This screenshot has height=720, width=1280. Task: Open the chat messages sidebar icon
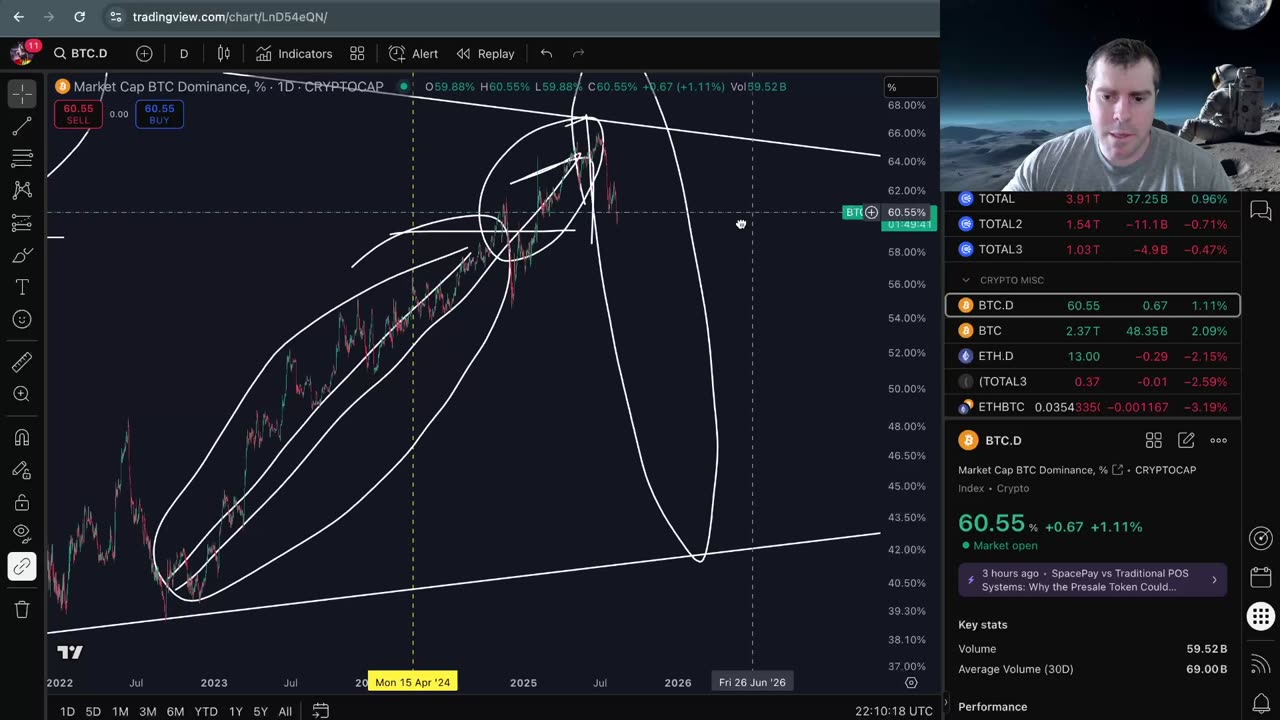(x=1261, y=211)
